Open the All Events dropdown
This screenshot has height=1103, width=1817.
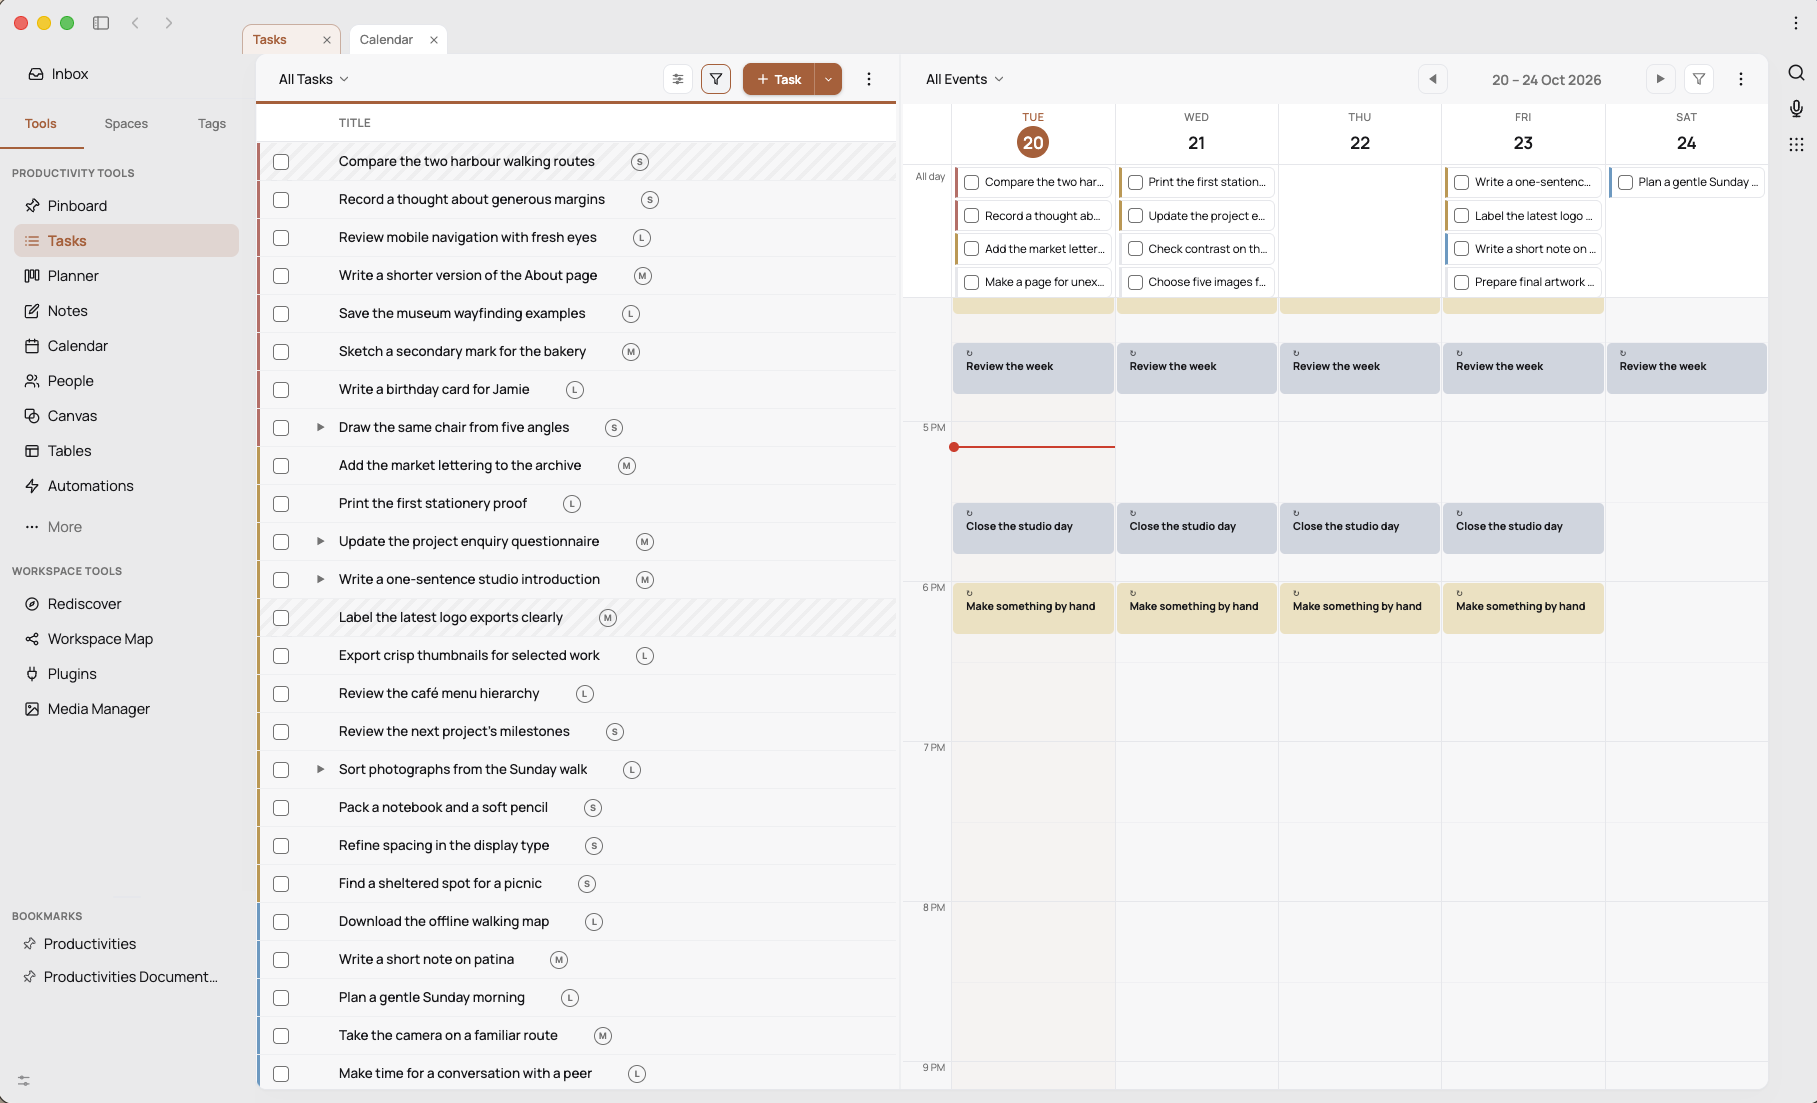click(x=964, y=79)
